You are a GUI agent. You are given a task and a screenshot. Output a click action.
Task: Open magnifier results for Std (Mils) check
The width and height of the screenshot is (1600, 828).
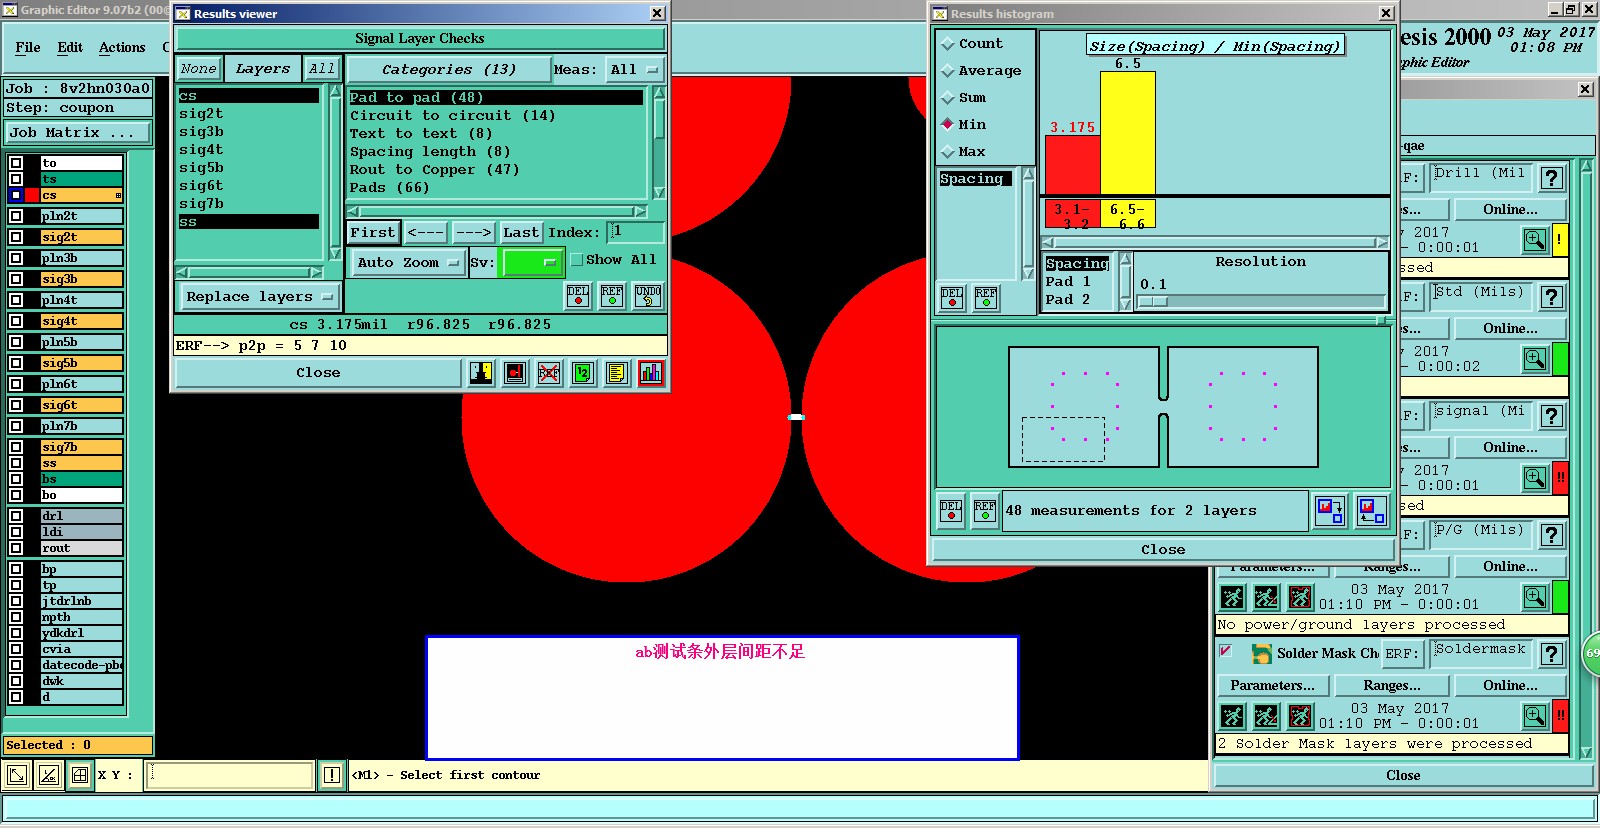(1535, 359)
